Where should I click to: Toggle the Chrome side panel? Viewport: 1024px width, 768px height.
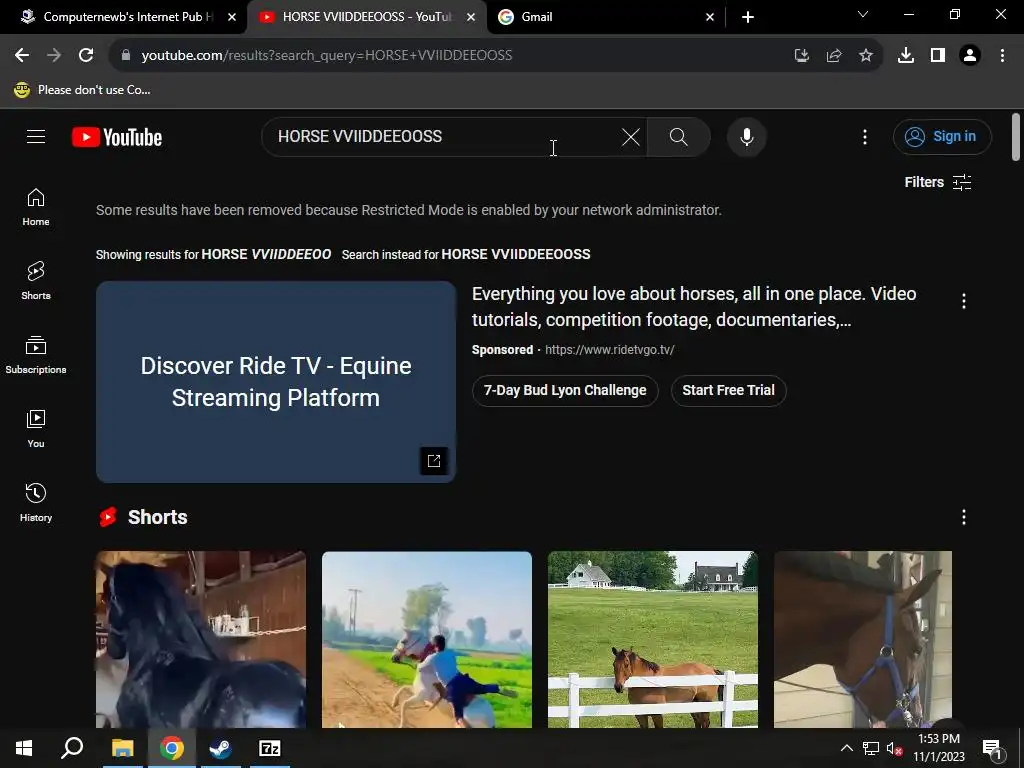point(937,56)
